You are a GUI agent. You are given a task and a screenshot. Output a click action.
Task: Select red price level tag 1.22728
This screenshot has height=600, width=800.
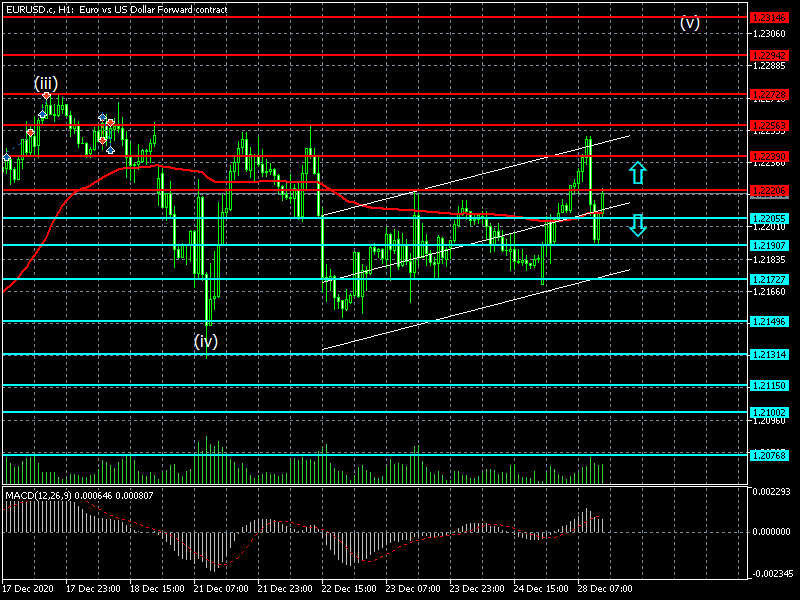coord(769,95)
